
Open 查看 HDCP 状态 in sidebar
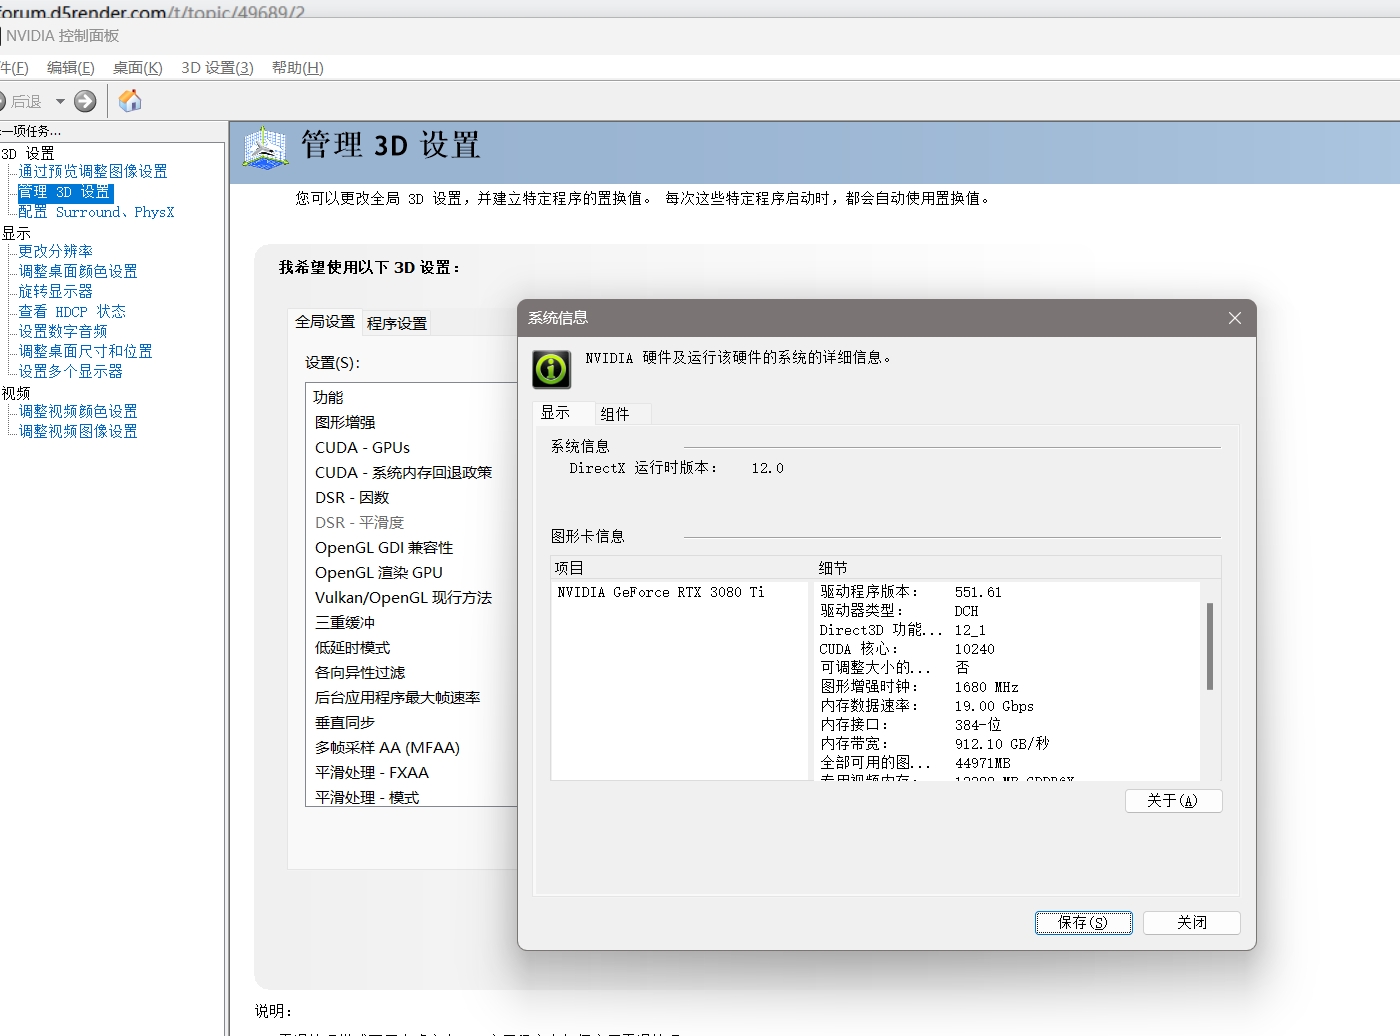72,312
